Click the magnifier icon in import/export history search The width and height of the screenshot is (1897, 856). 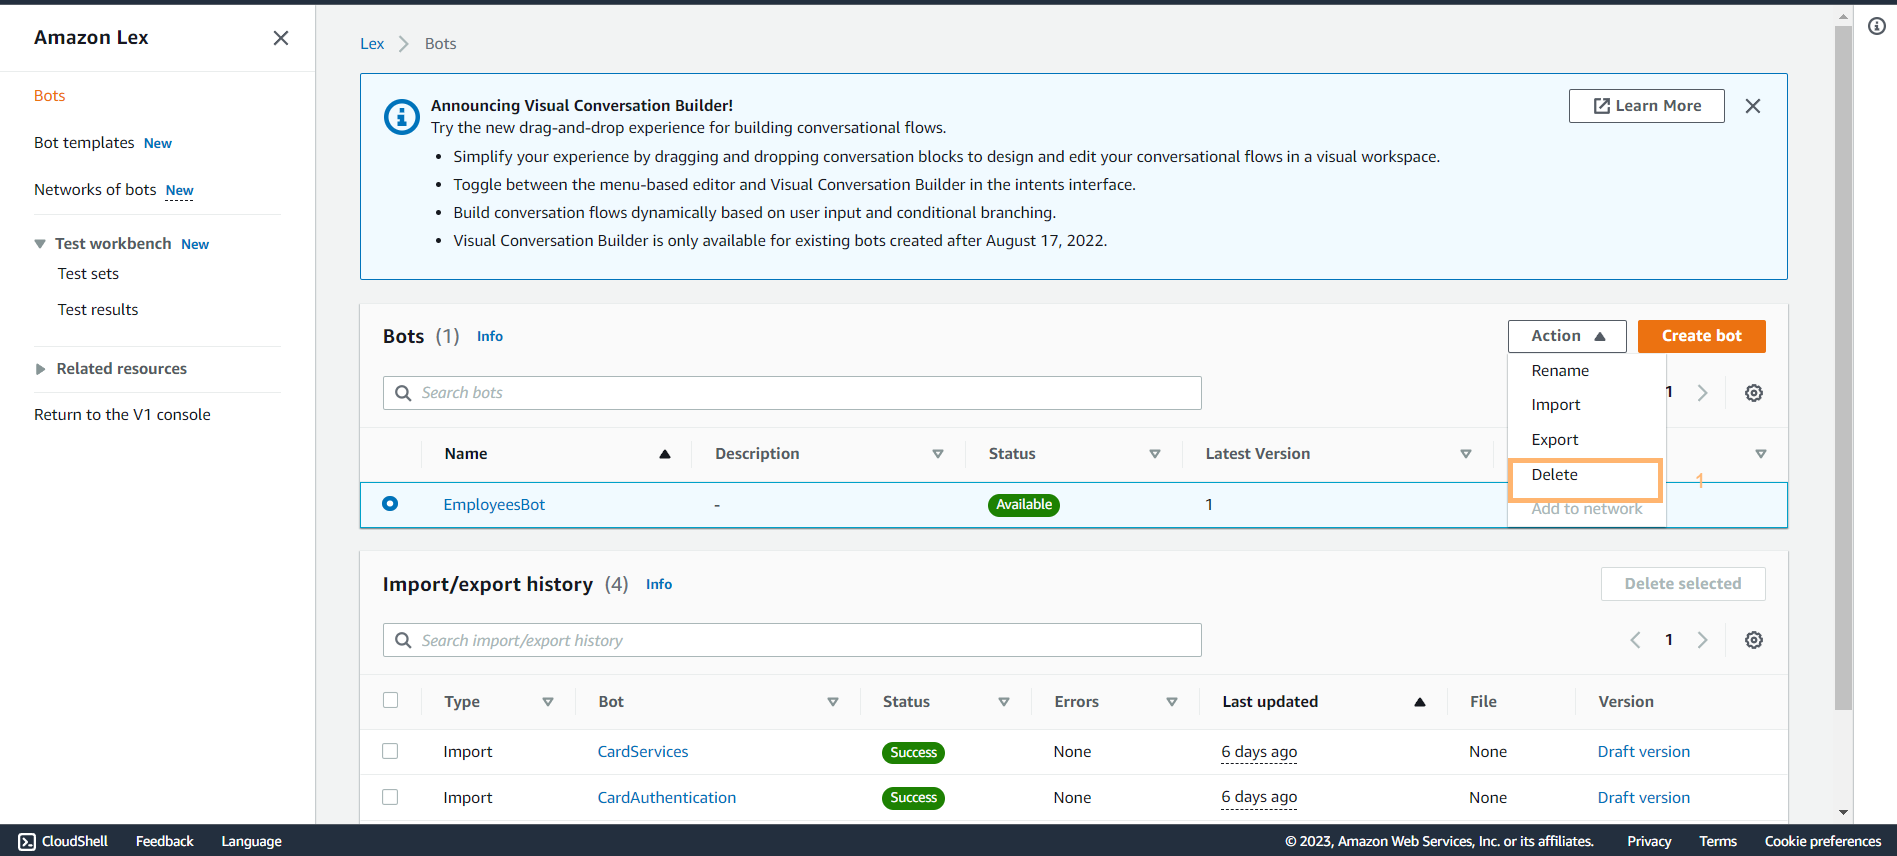(403, 640)
